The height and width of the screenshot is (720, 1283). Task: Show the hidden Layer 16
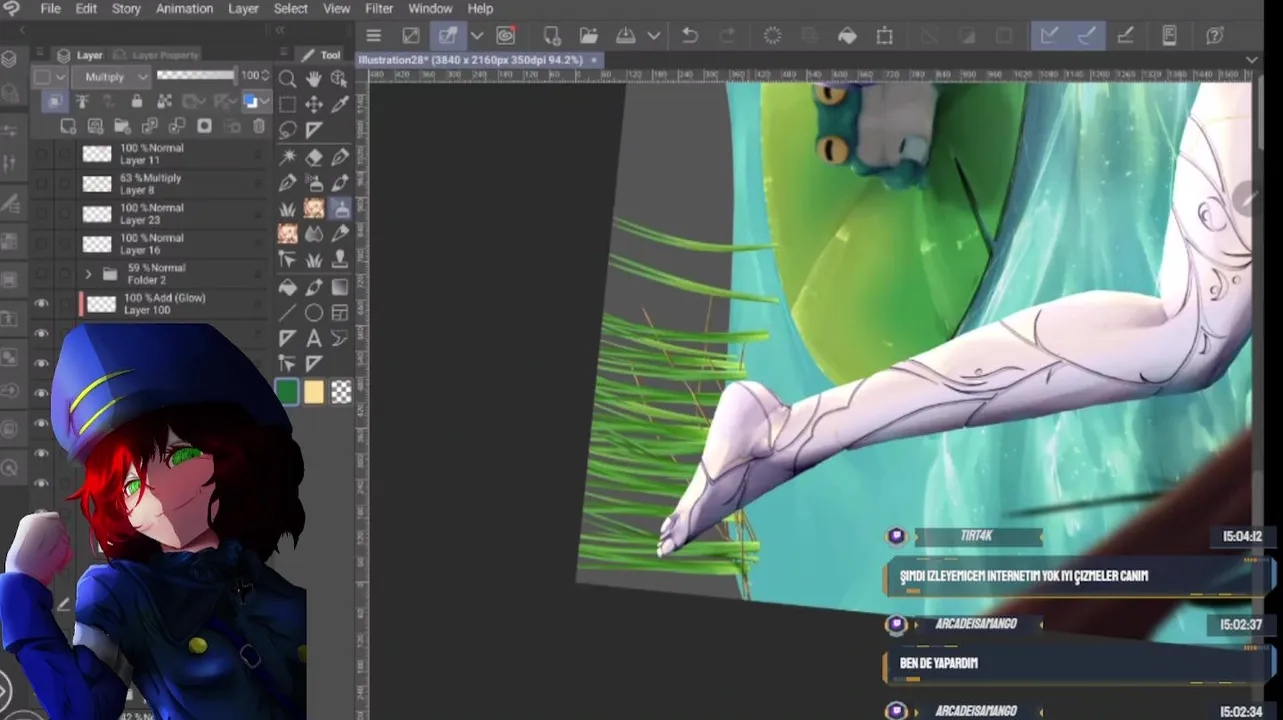tap(41, 244)
